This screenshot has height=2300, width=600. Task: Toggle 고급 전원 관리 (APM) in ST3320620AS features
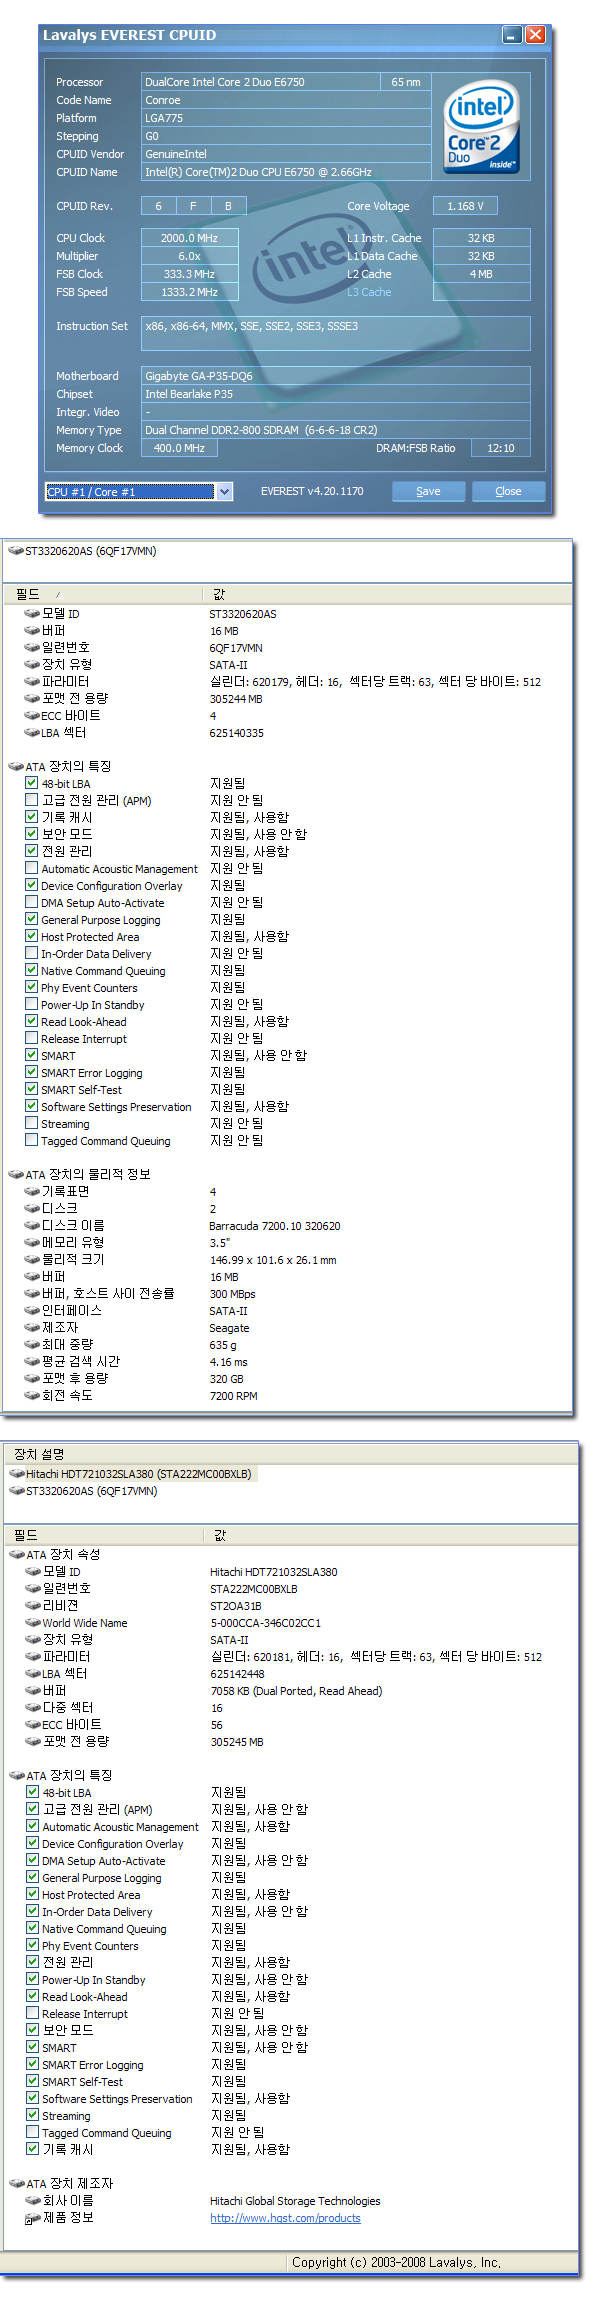(x=32, y=800)
